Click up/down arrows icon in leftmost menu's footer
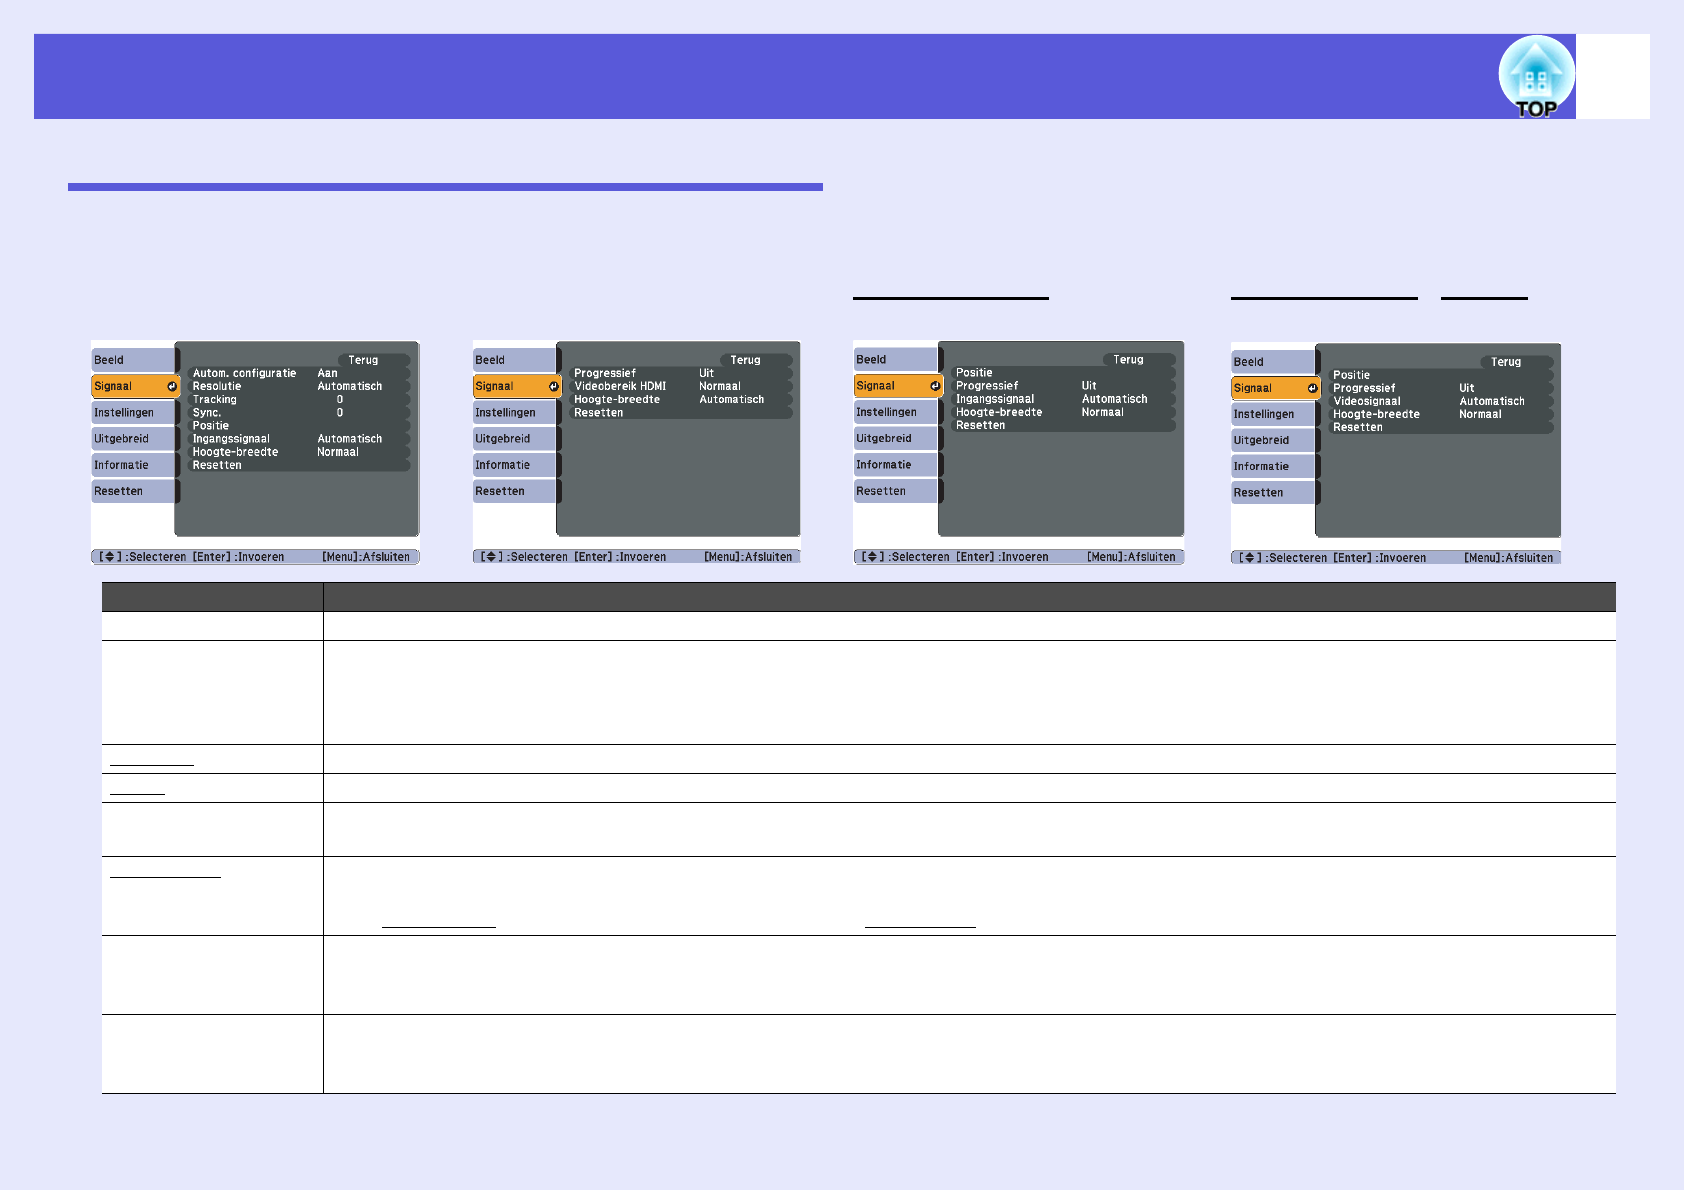This screenshot has width=1684, height=1190. pos(110,557)
